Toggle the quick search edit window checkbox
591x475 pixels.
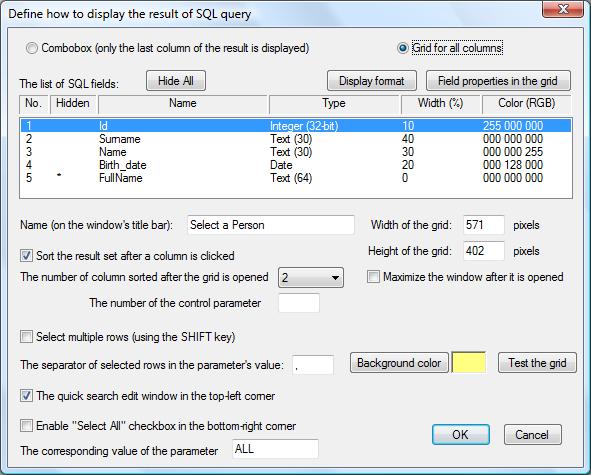pos(26,396)
